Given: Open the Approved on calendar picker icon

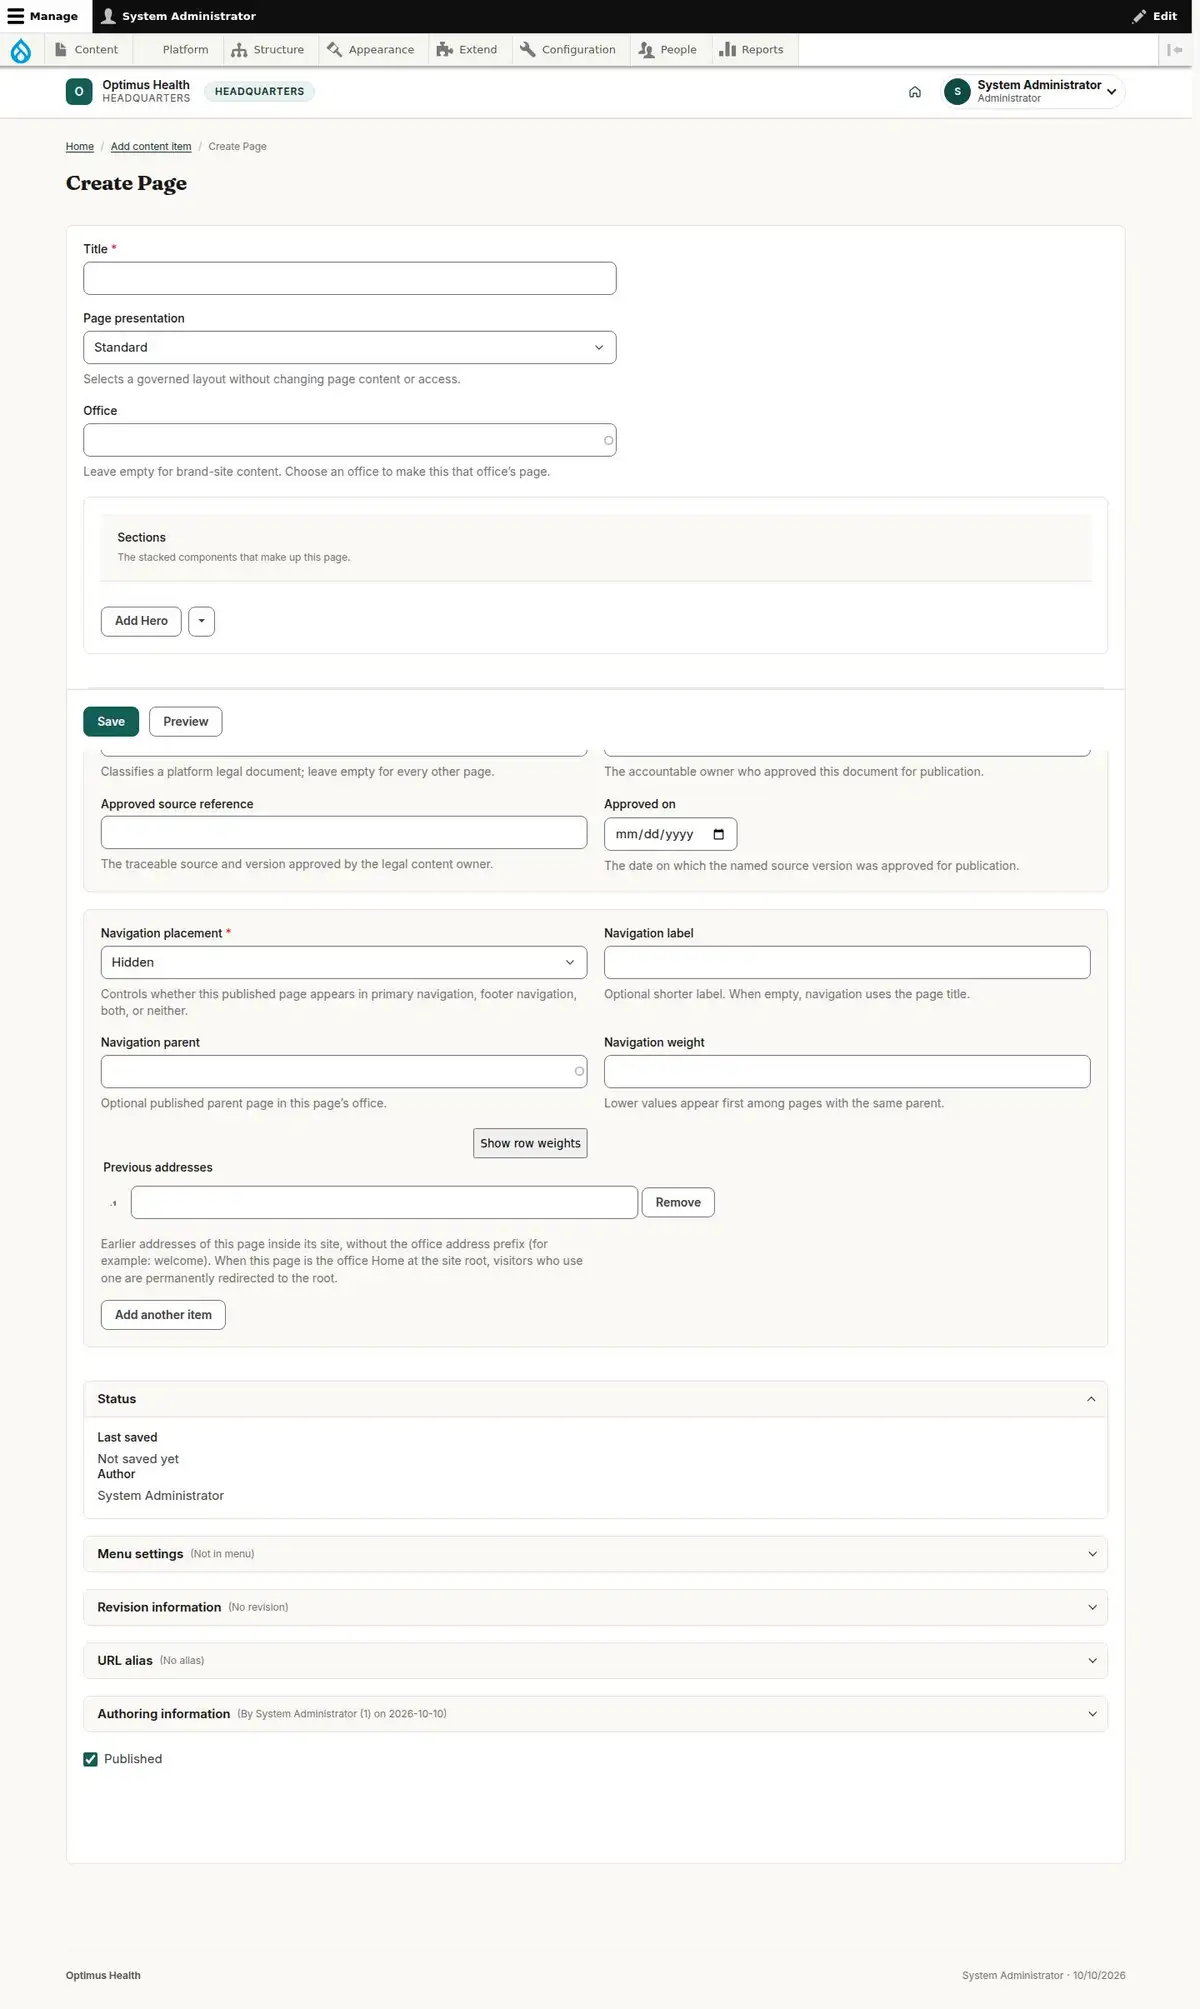Looking at the screenshot, I should click(x=719, y=834).
